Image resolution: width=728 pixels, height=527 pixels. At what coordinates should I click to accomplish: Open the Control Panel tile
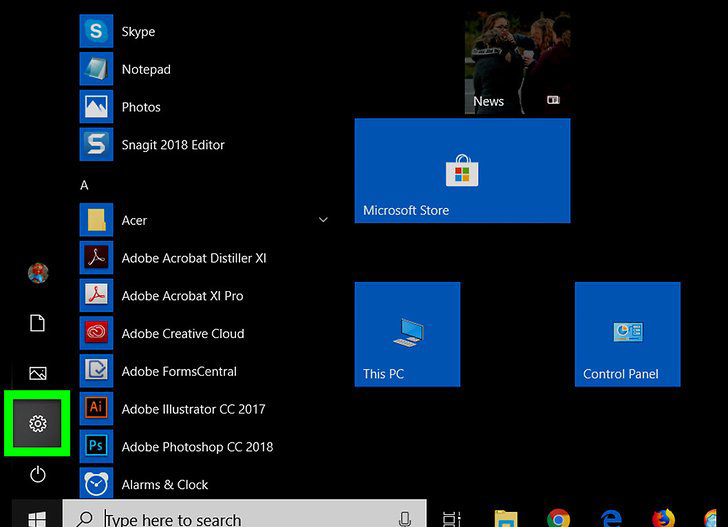click(x=628, y=334)
